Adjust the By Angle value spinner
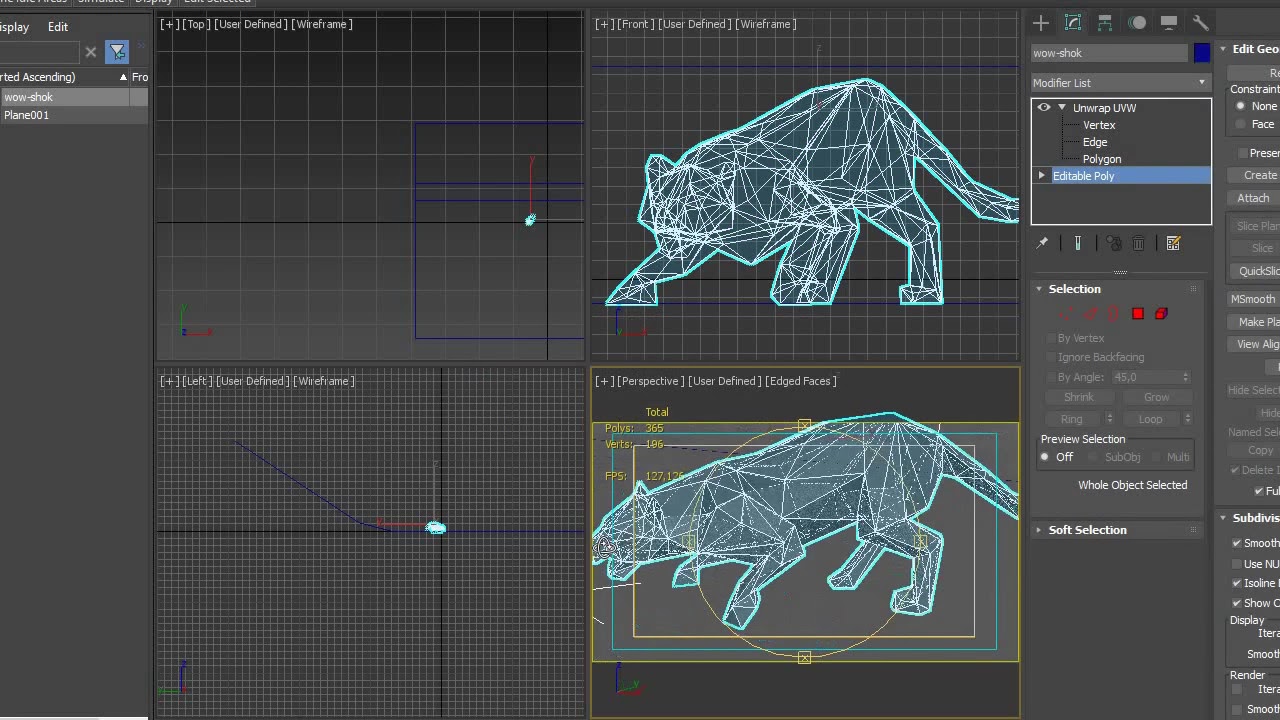 1186,377
